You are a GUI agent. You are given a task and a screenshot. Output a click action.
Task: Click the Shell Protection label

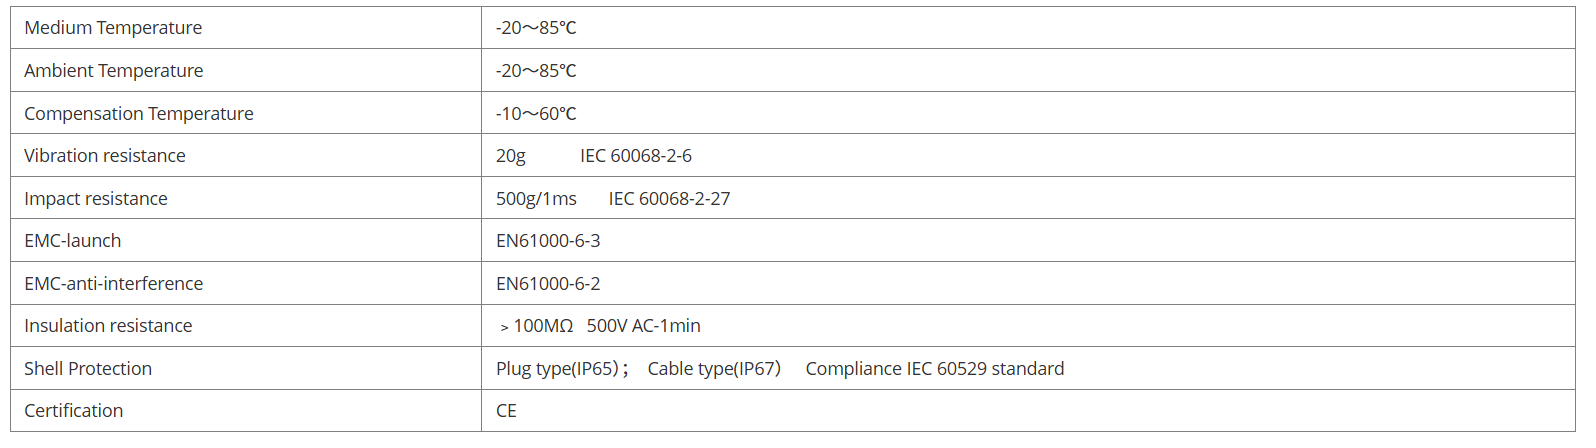coord(88,369)
